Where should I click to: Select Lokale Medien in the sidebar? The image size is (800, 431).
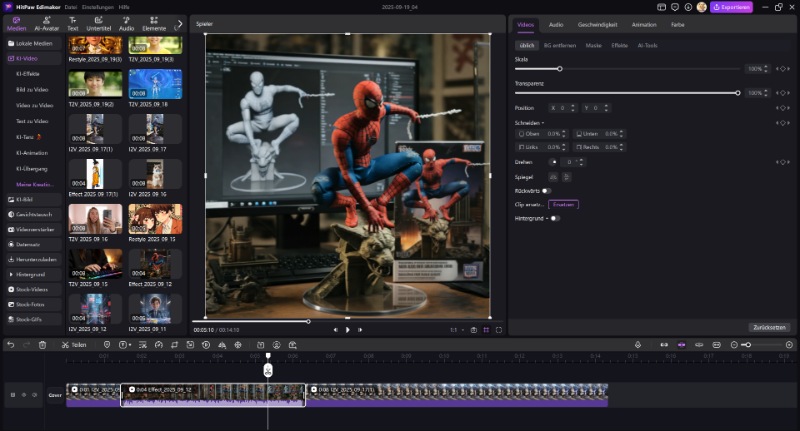(x=34, y=43)
